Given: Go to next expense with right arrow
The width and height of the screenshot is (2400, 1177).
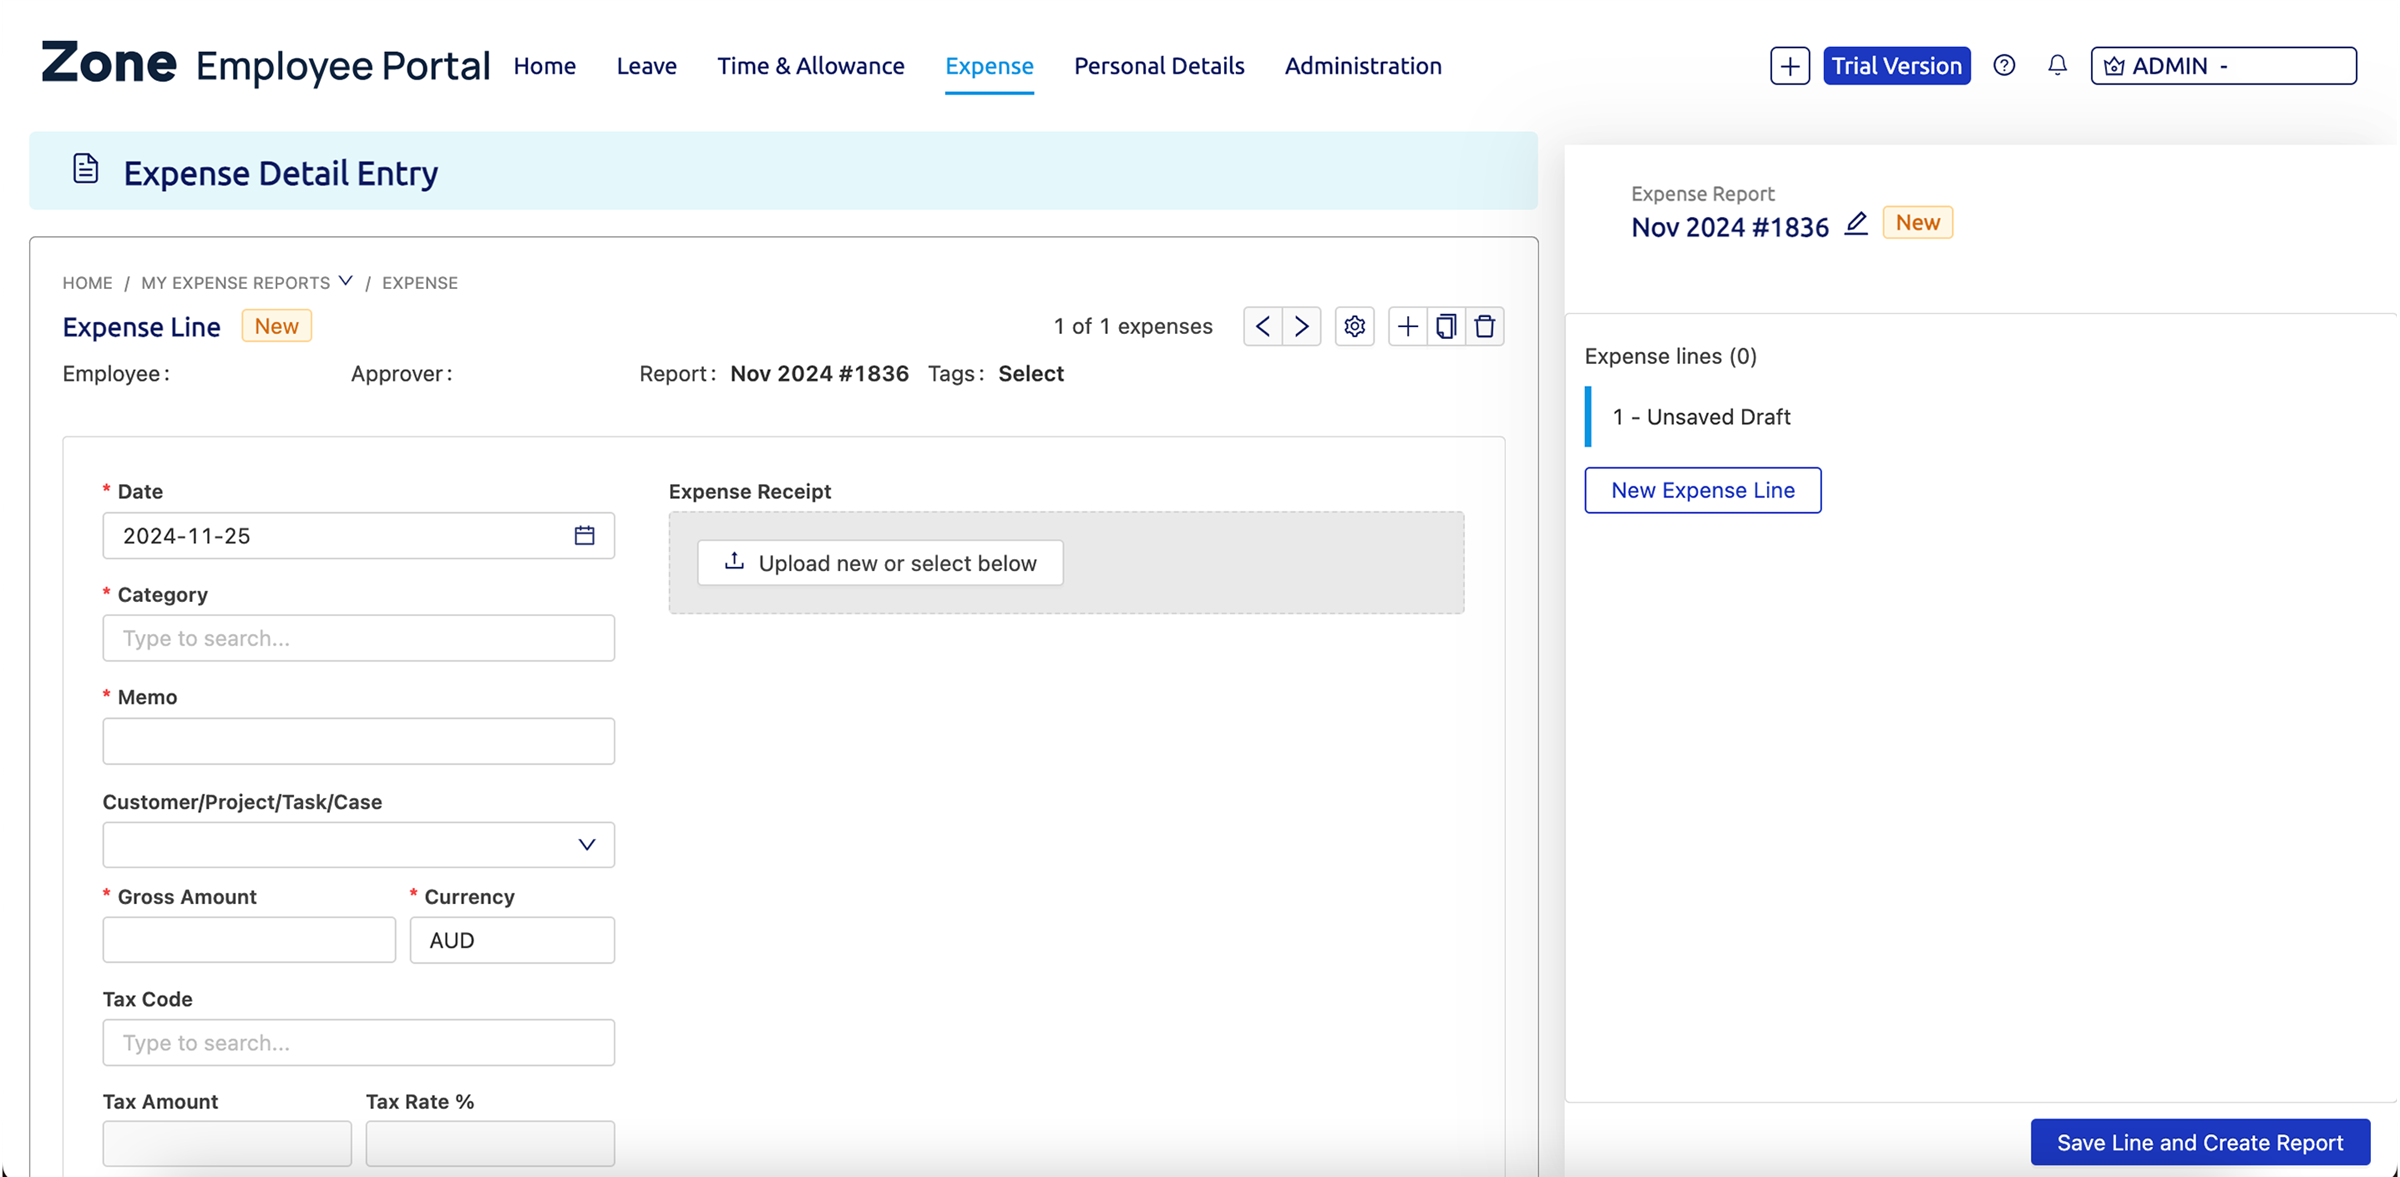Looking at the screenshot, I should [1301, 326].
